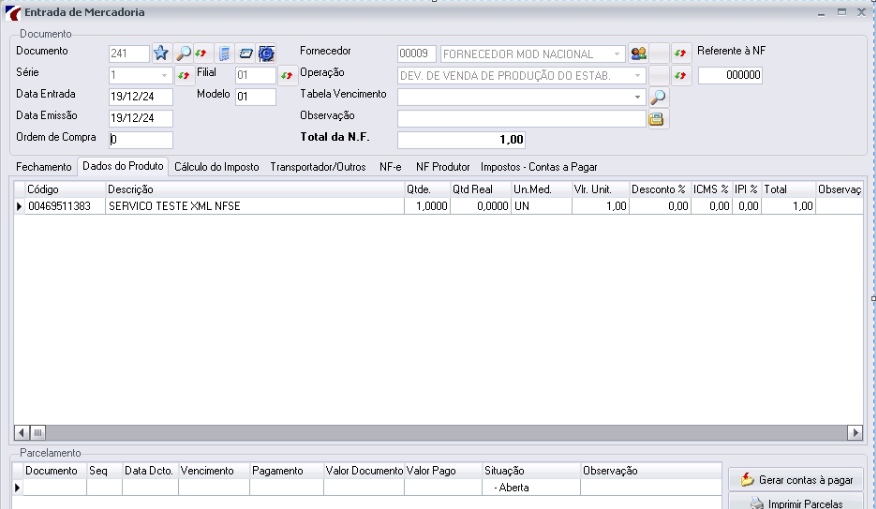Click the yellow icon beside the Observação field
This screenshot has width=876, height=509.
click(656, 118)
